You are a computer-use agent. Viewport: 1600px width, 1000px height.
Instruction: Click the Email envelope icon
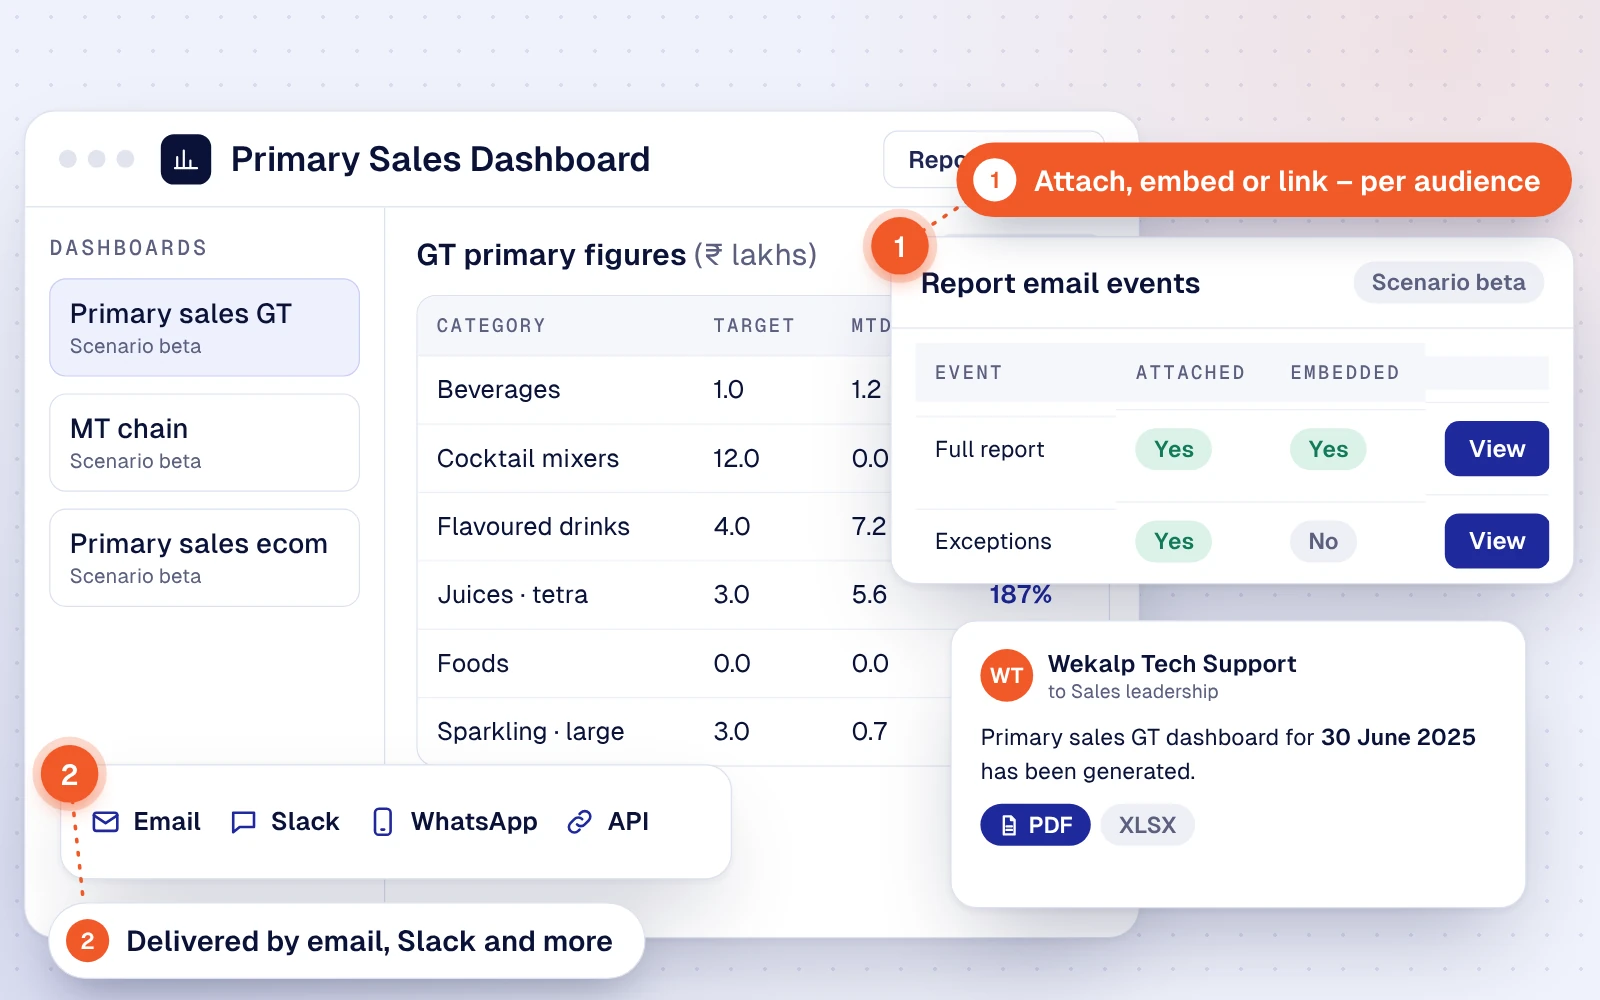pos(106,822)
